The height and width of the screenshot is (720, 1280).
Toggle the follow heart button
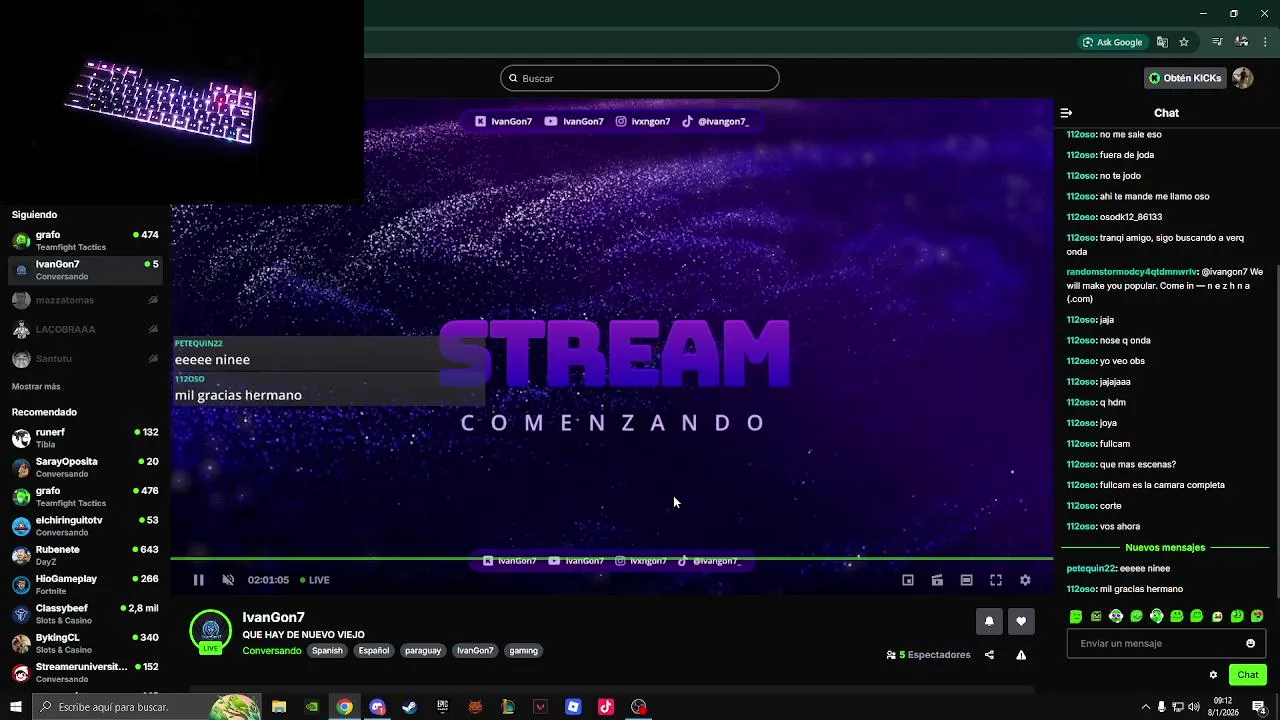1021,621
